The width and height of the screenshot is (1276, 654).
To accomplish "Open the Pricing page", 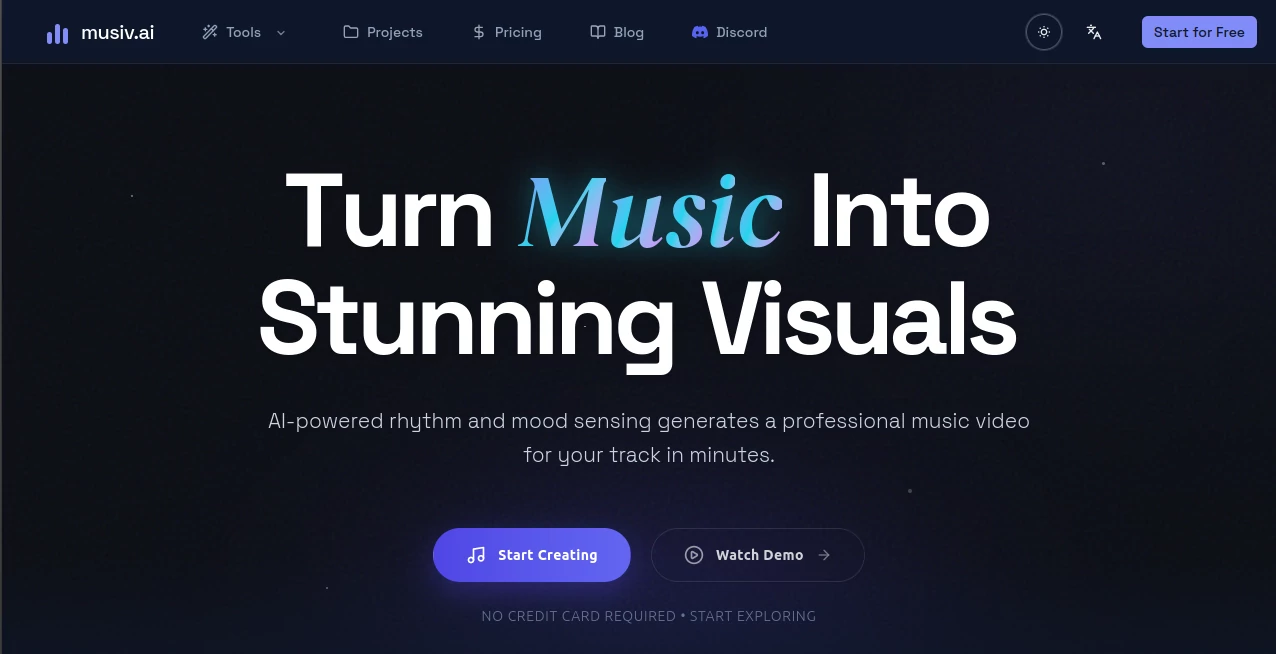I will pos(518,32).
